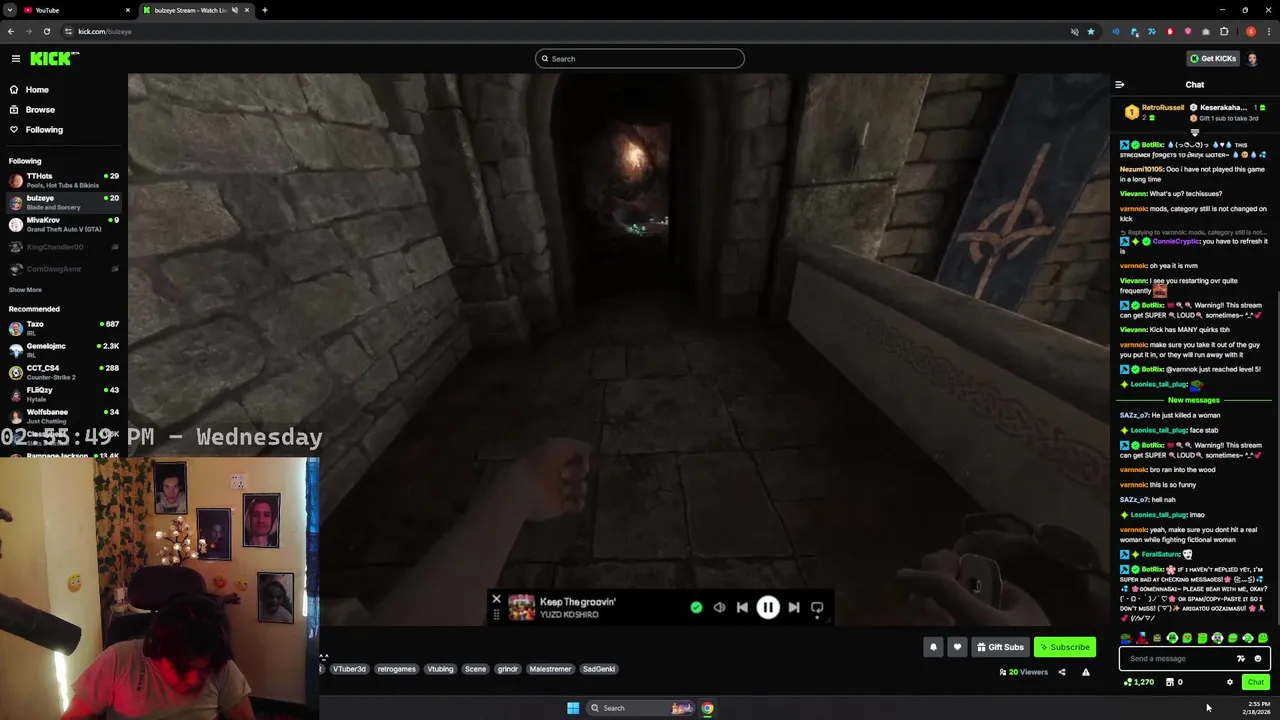Select the grindr tag
This screenshot has width=1280, height=720.
(x=508, y=669)
